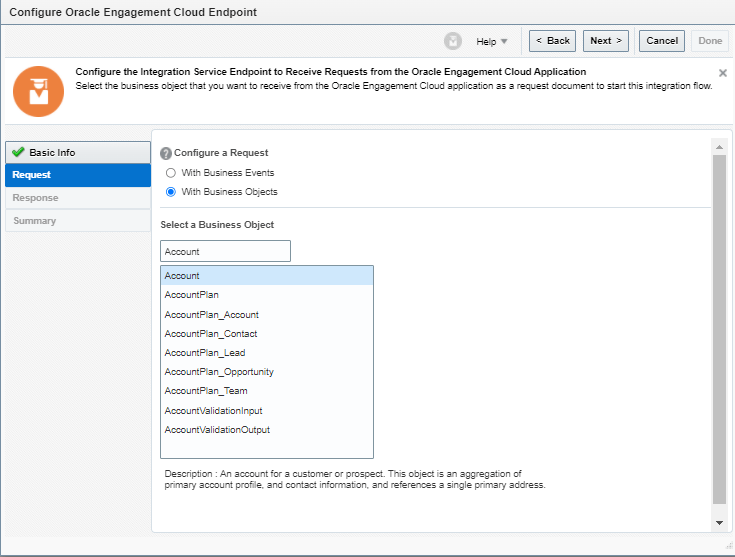The image size is (735, 557).
Task: Open the Help dropdown menu
Action: pyautogui.click(x=492, y=41)
